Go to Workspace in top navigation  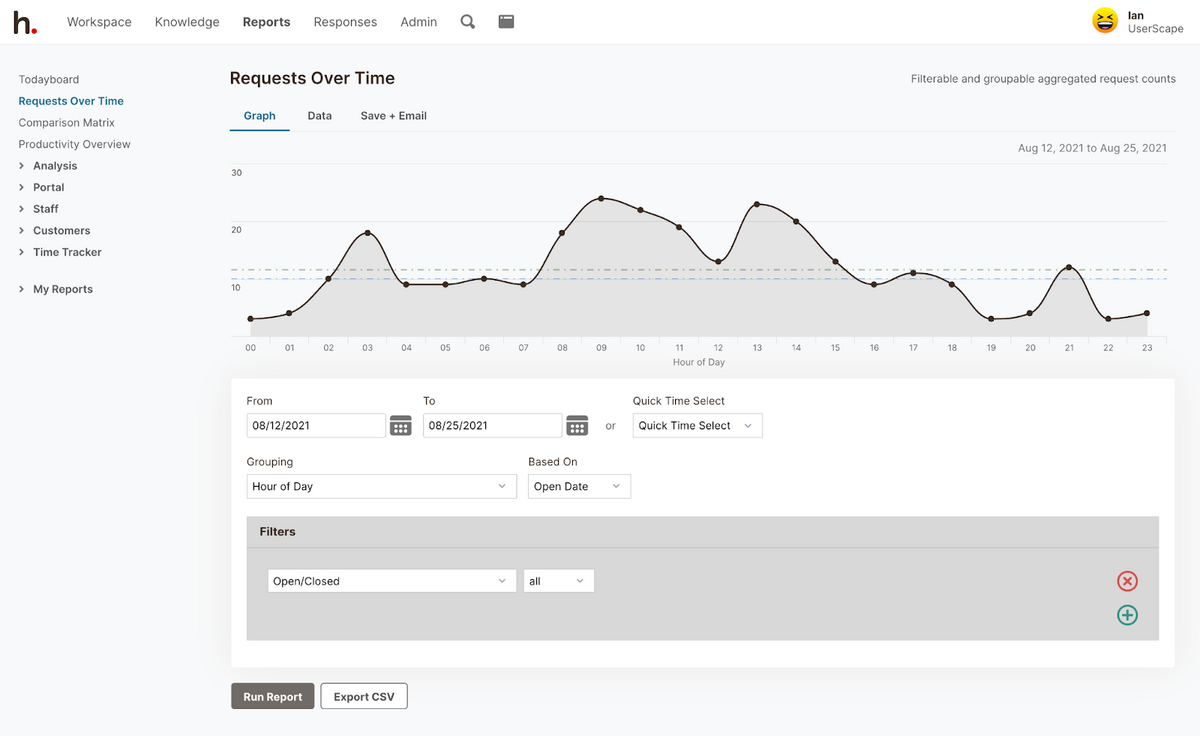pyautogui.click(x=99, y=22)
